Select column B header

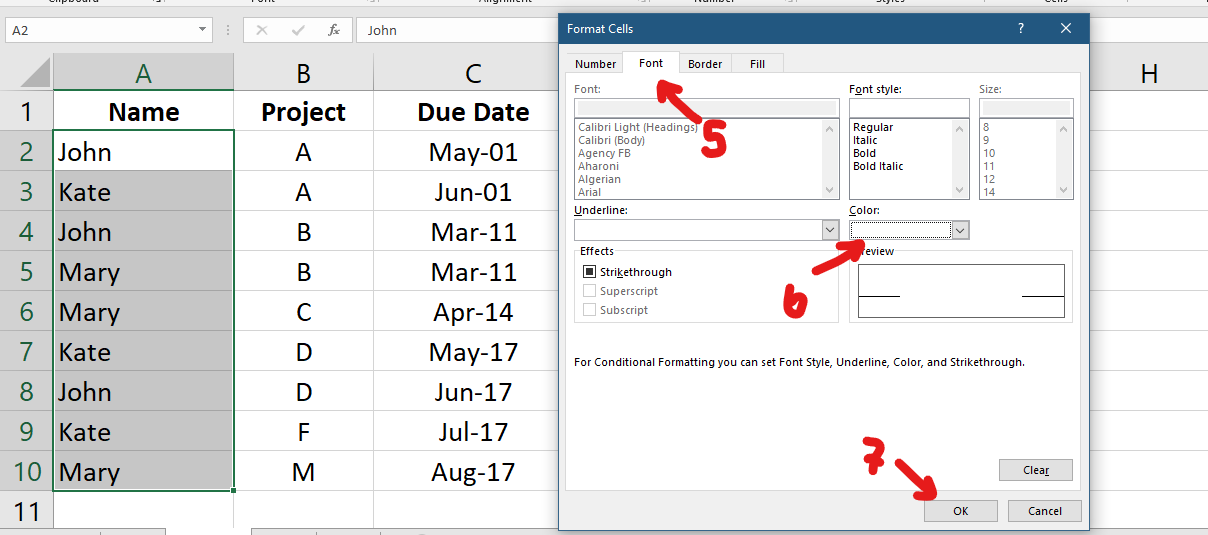[x=303, y=72]
